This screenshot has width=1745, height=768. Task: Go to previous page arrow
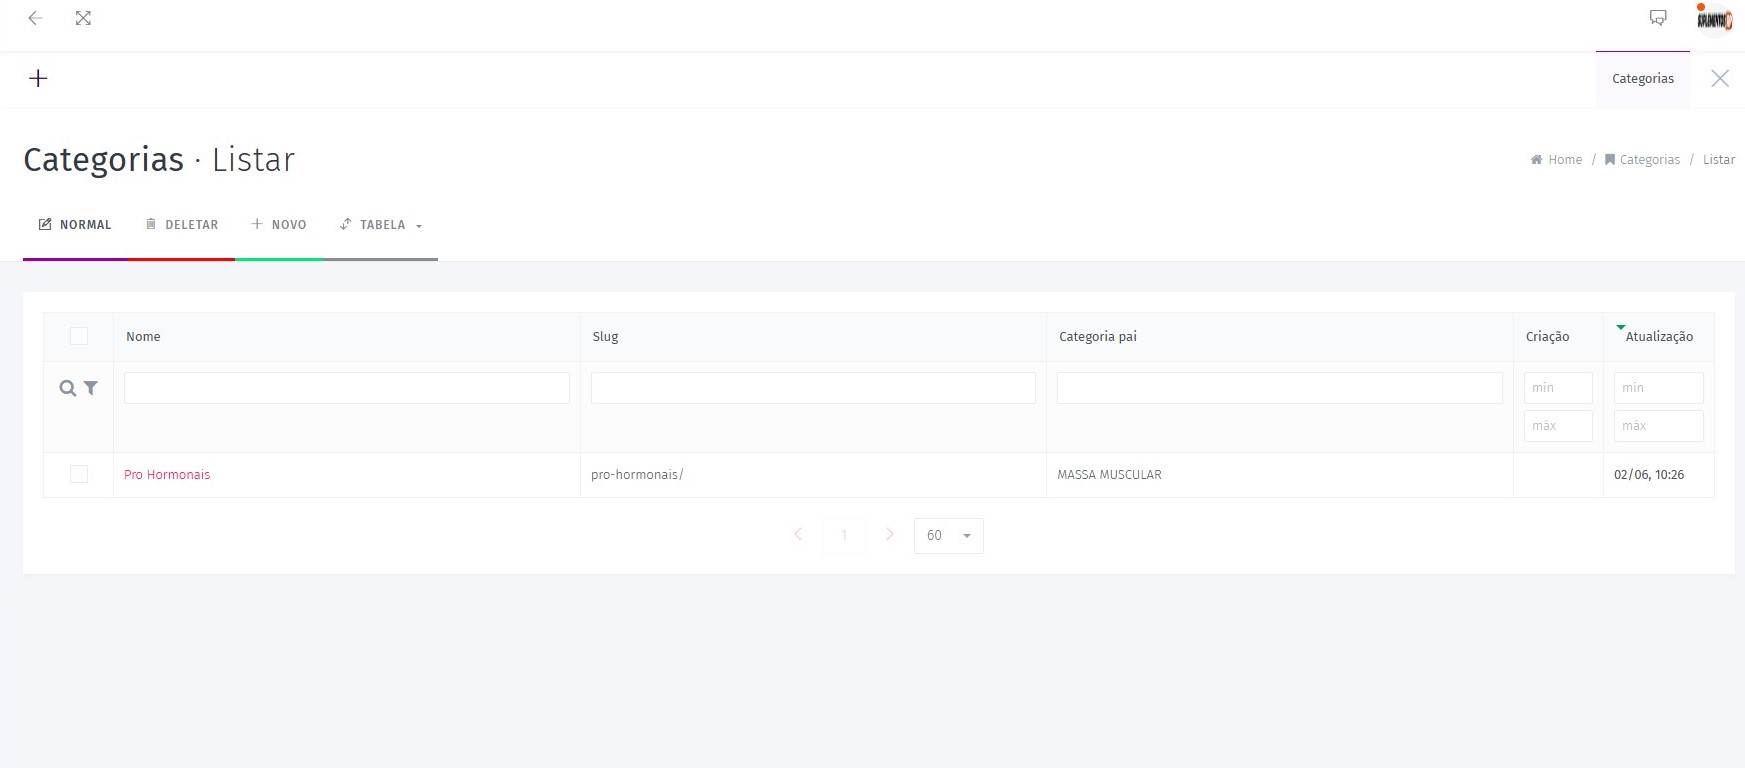pyautogui.click(x=798, y=535)
